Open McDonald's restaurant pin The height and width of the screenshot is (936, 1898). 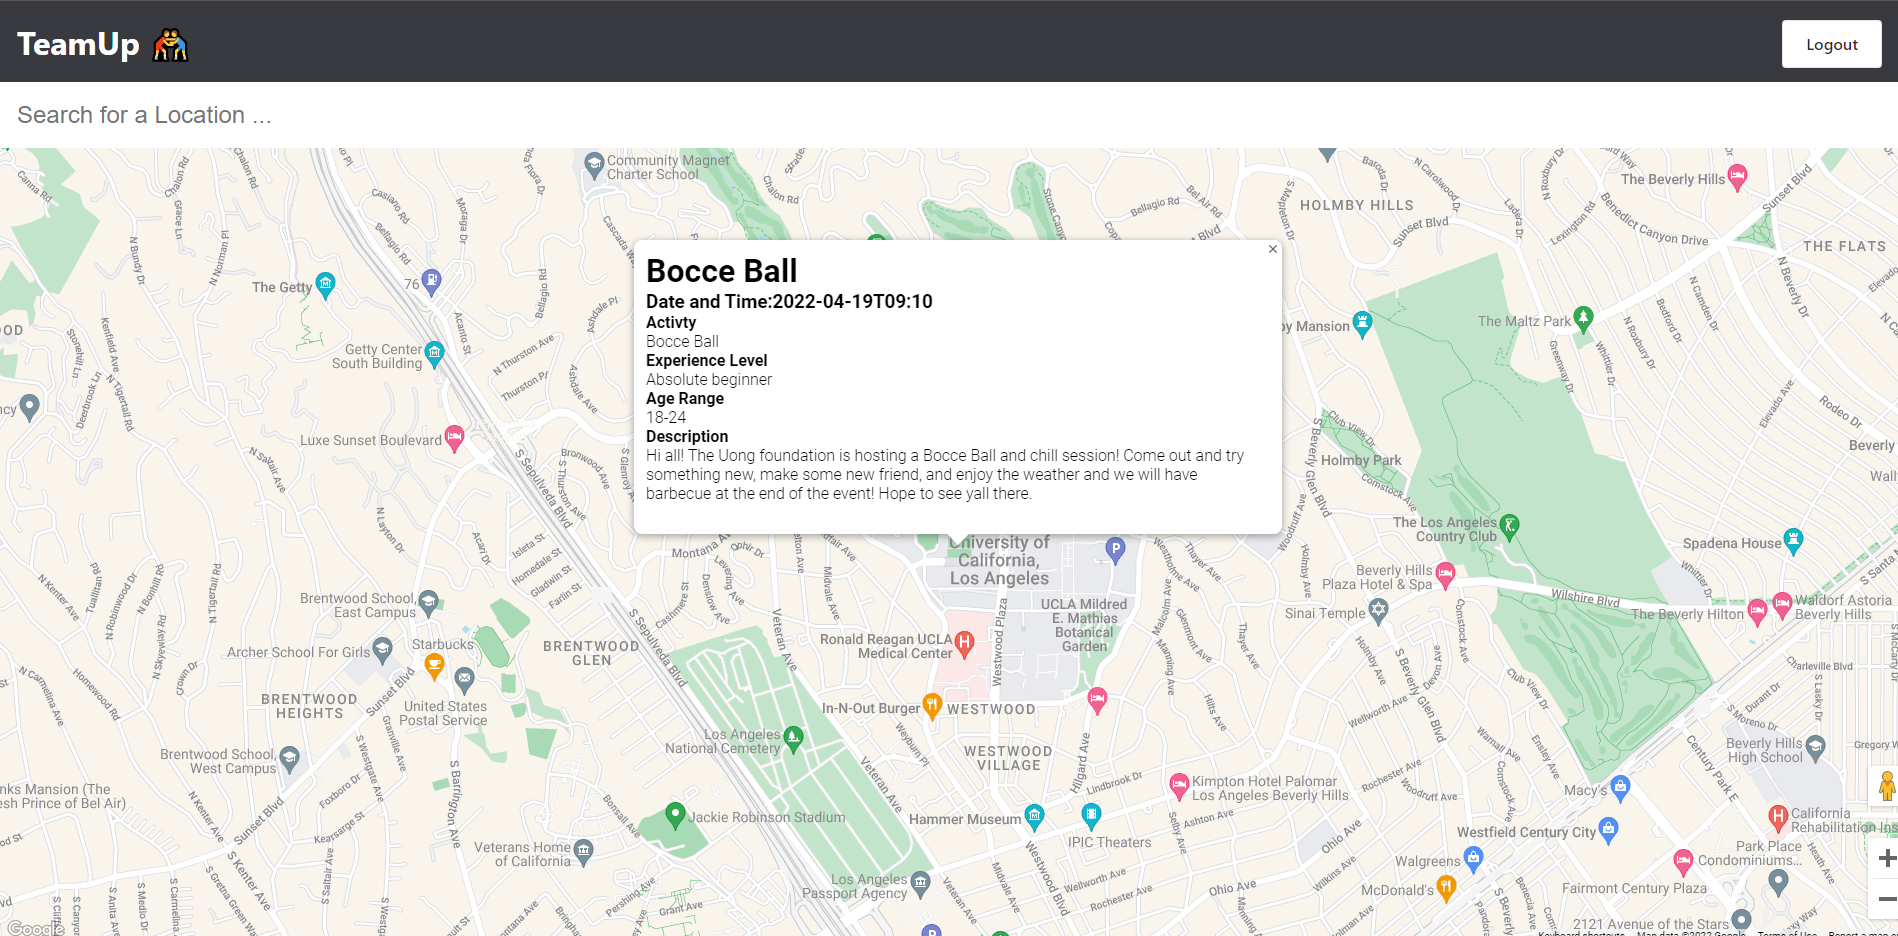coord(1446,888)
